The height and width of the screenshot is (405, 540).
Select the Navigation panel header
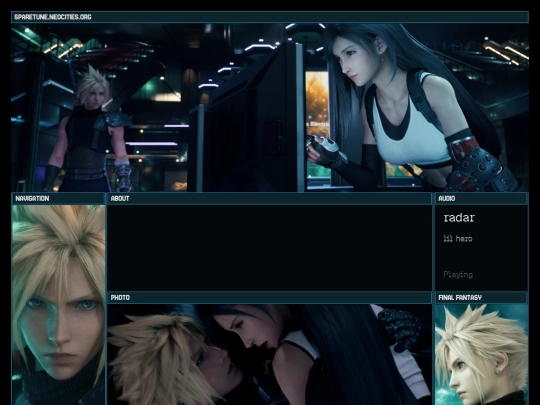tap(58, 198)
